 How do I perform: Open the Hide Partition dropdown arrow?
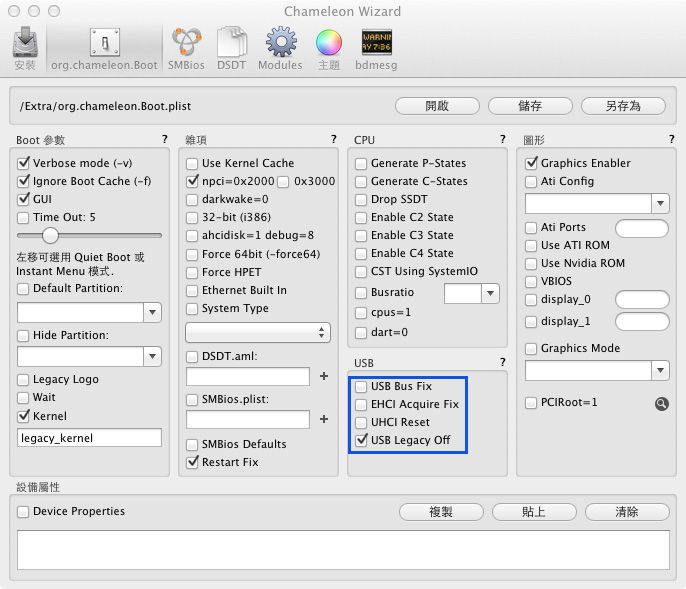click(152, 356)
